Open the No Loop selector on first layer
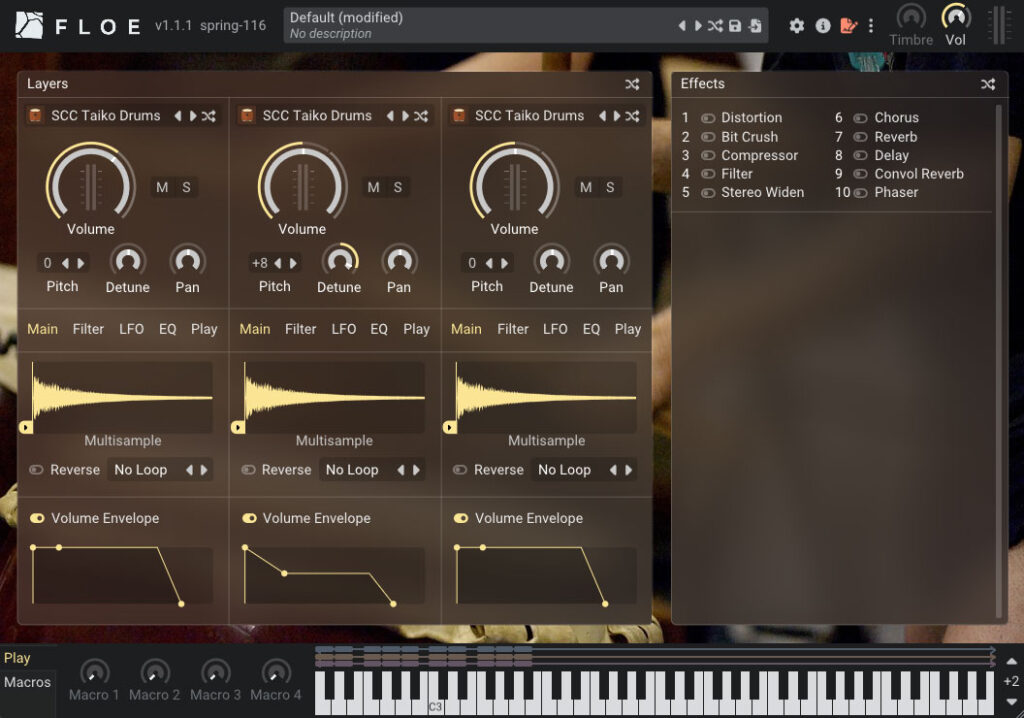The width and height of the screenshot is (1024, 718). [x=140, y=470]
